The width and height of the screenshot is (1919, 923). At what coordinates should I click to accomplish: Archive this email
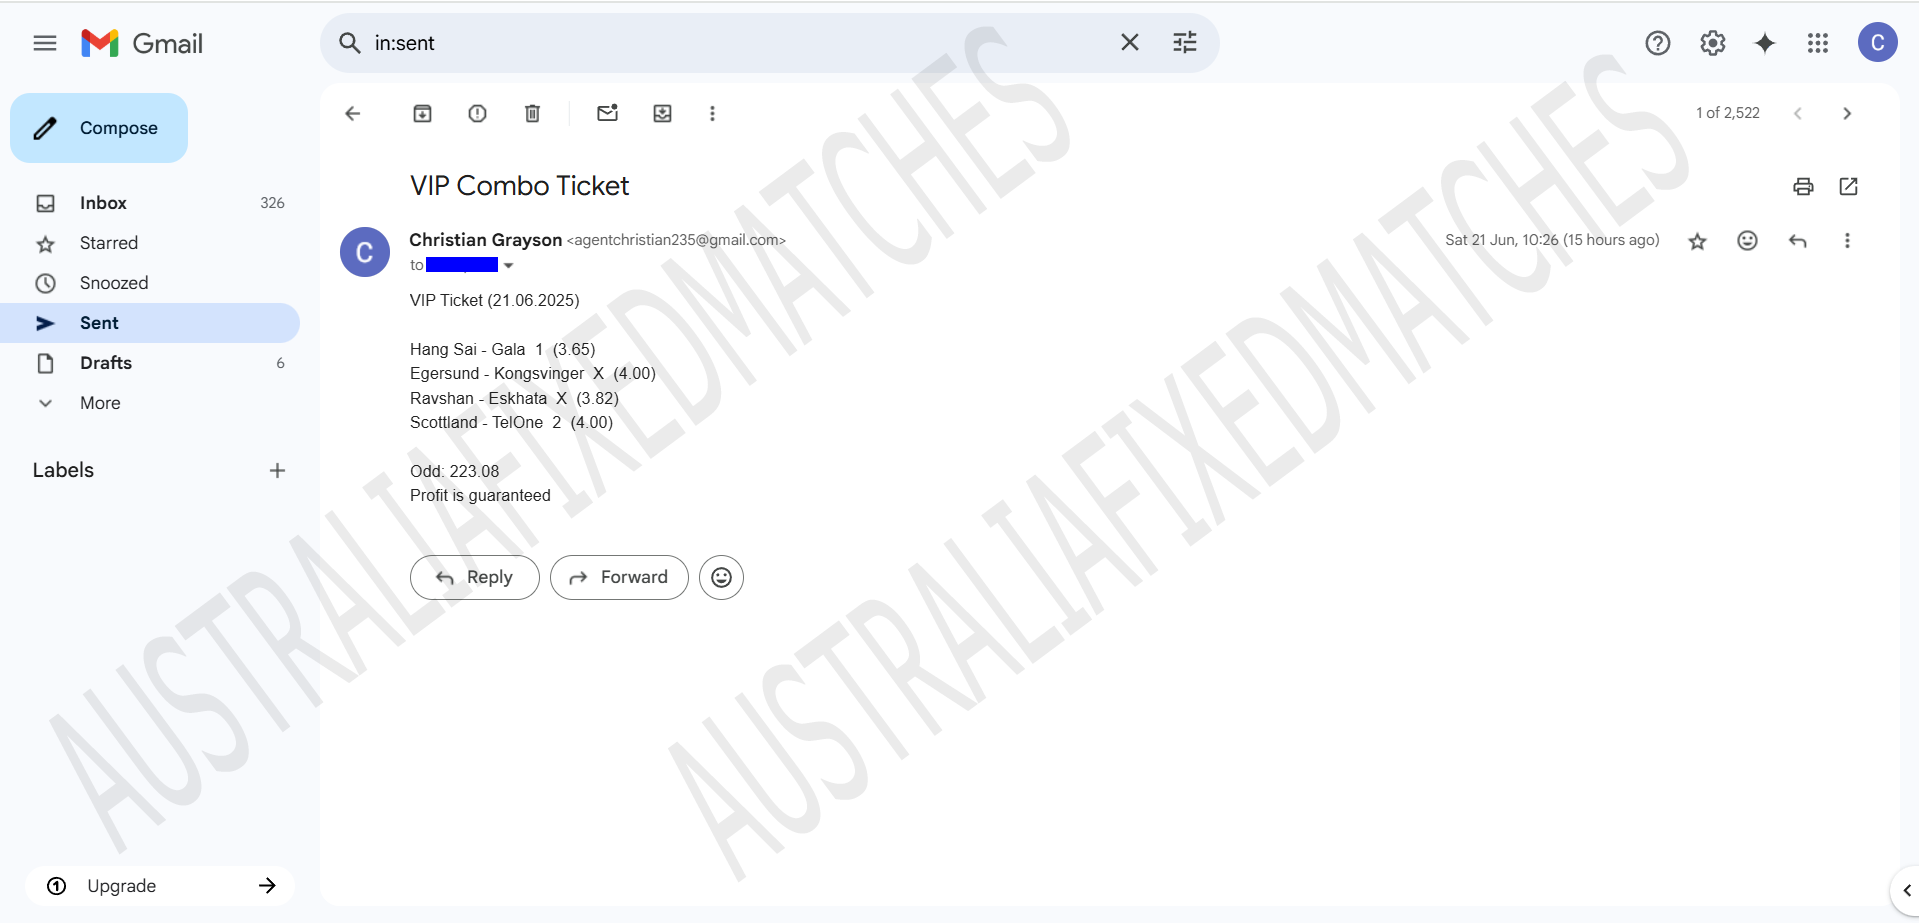coord(423,113)
